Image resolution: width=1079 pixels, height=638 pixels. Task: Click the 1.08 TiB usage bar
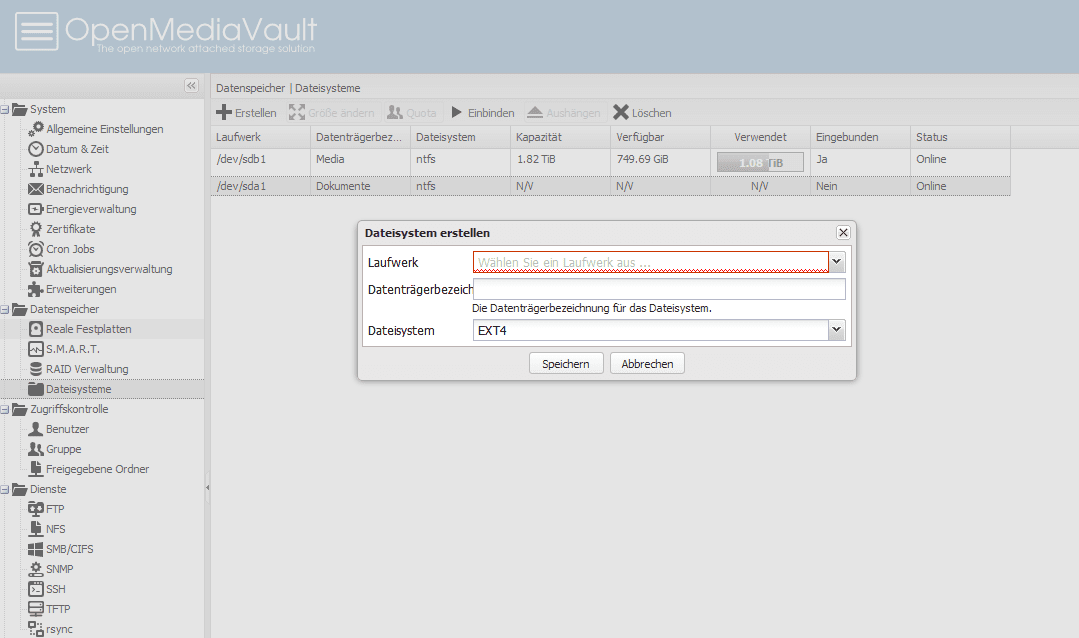coord(760,162)
